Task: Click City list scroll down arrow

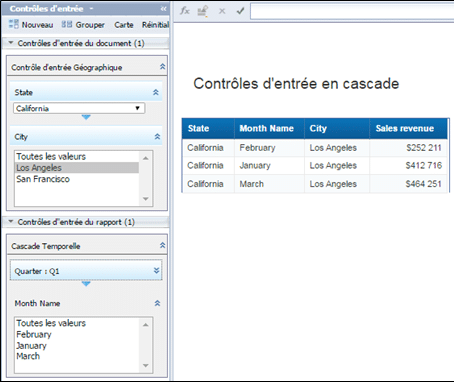Action: (146, 199)
